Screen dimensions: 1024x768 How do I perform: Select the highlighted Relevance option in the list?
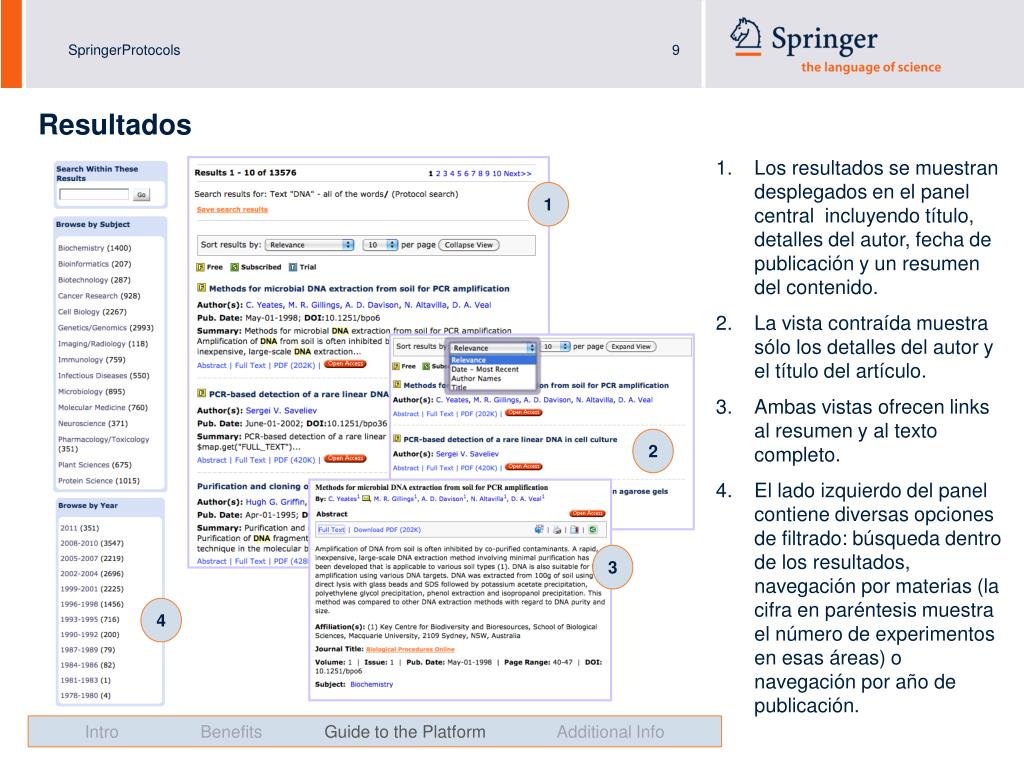[493, 360]
